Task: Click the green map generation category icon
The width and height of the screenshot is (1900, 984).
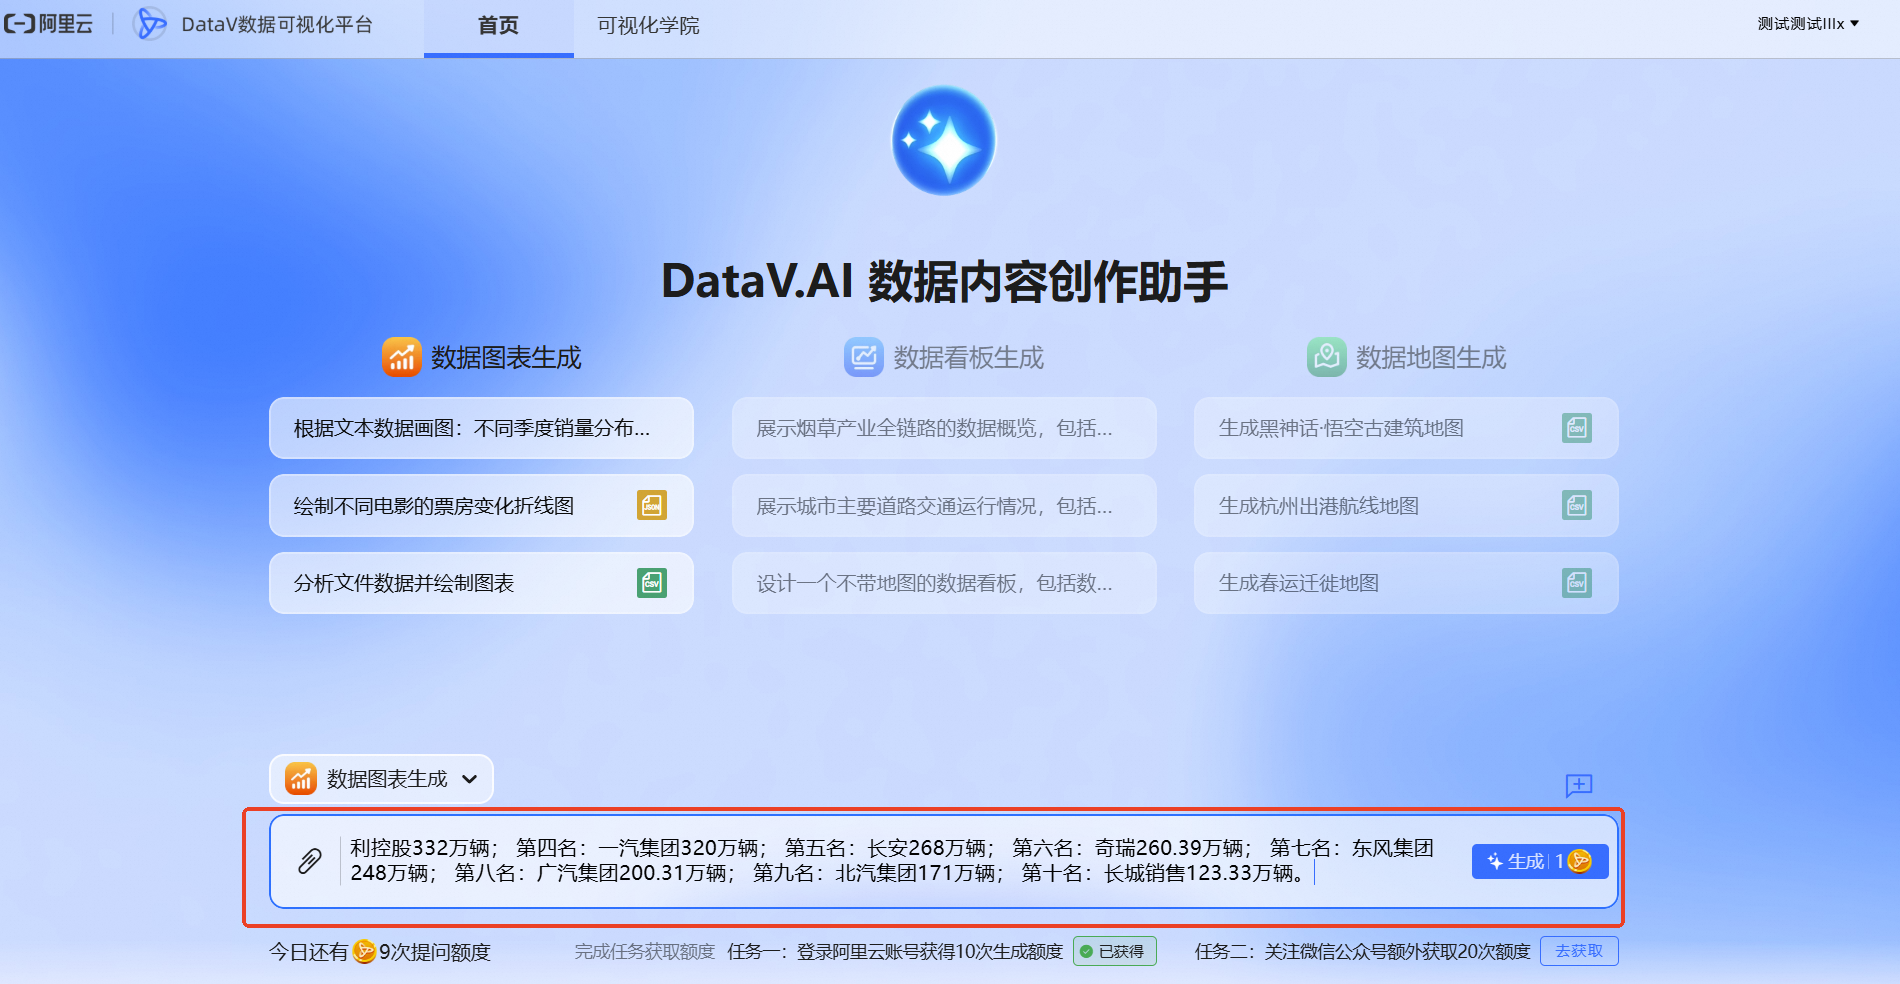Action: 1327,357
